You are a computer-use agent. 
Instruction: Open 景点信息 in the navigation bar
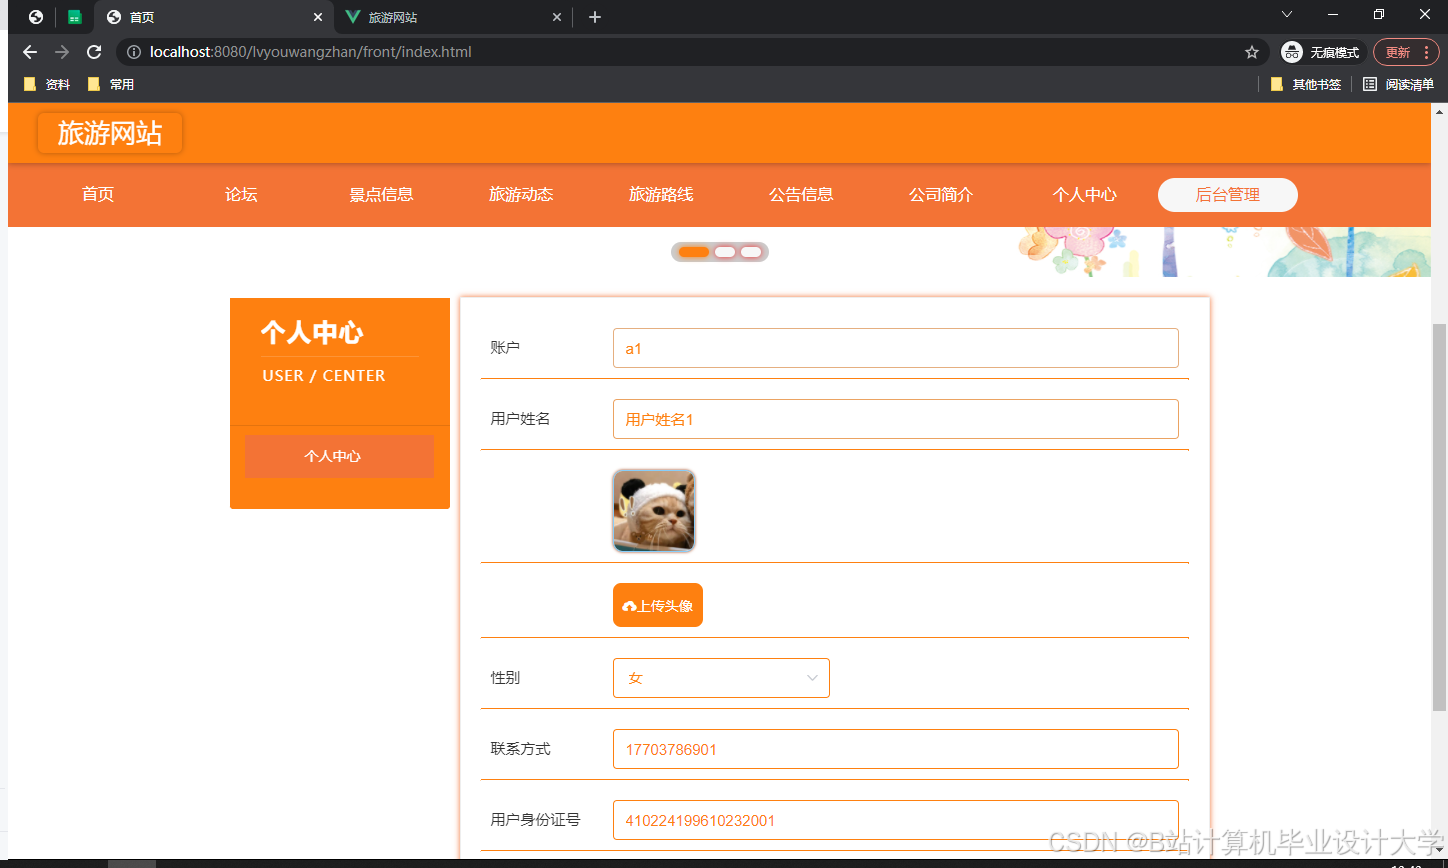click(x=381, y=195)
